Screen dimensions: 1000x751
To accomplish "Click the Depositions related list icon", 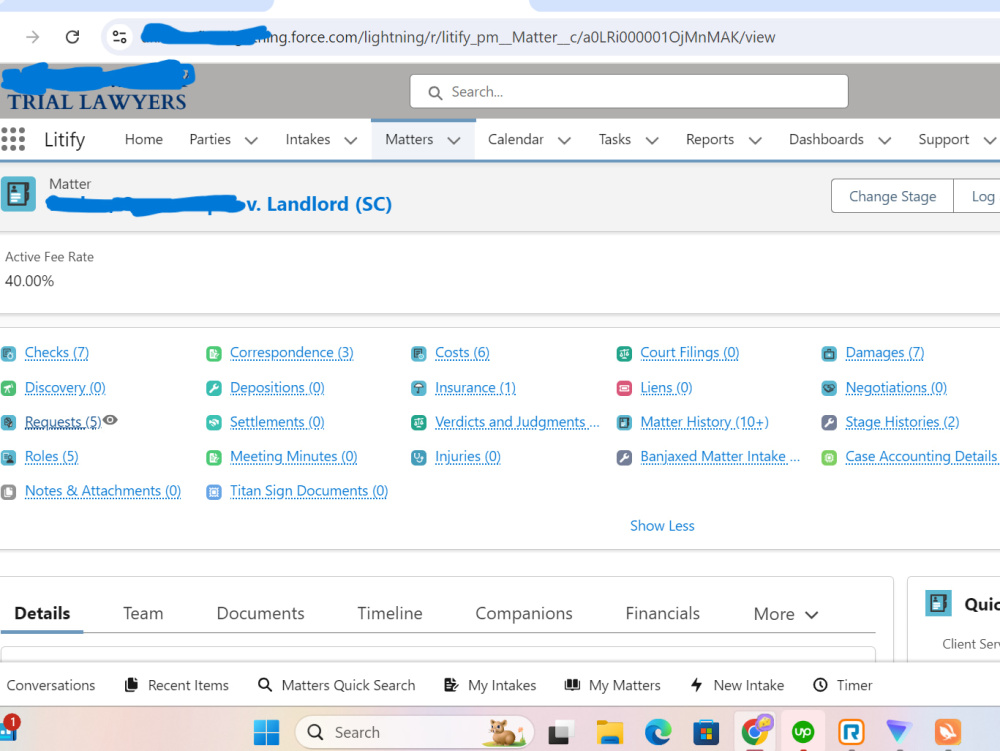I will coord(214,388).
